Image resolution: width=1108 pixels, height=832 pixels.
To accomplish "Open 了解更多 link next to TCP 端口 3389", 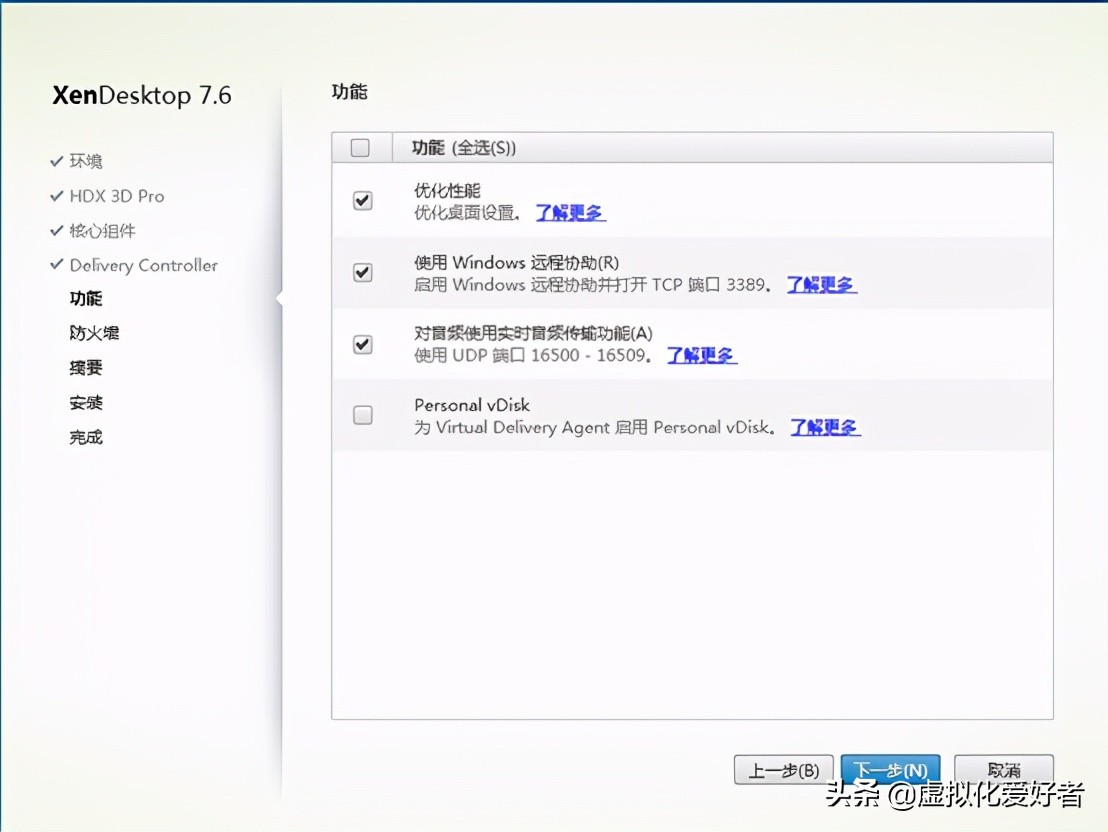I will tap(821, 285).
